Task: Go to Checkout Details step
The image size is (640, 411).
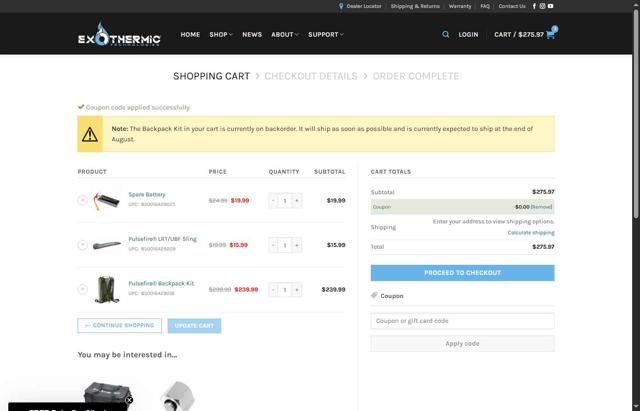Action: pos(311,76)
